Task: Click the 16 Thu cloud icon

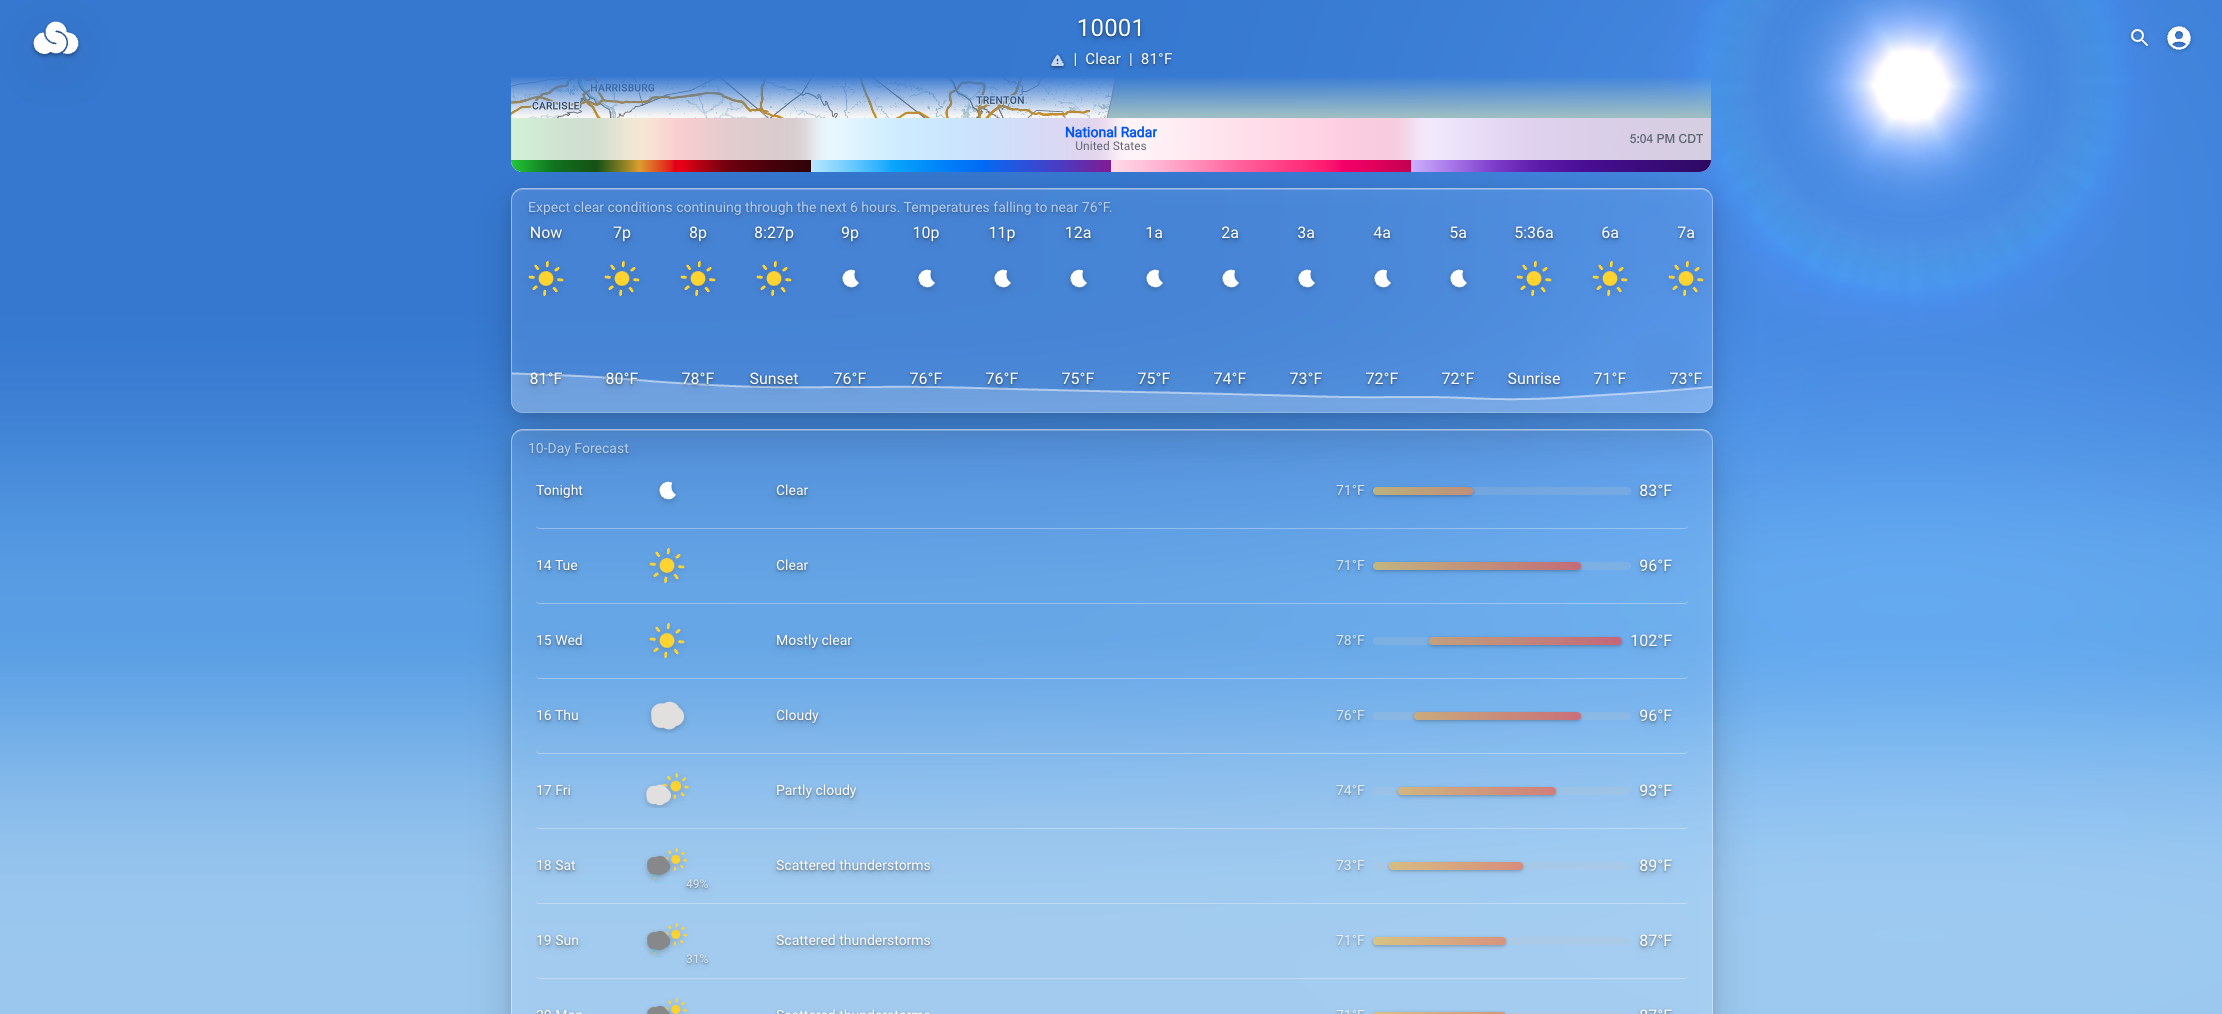Action: coord(667,716)
